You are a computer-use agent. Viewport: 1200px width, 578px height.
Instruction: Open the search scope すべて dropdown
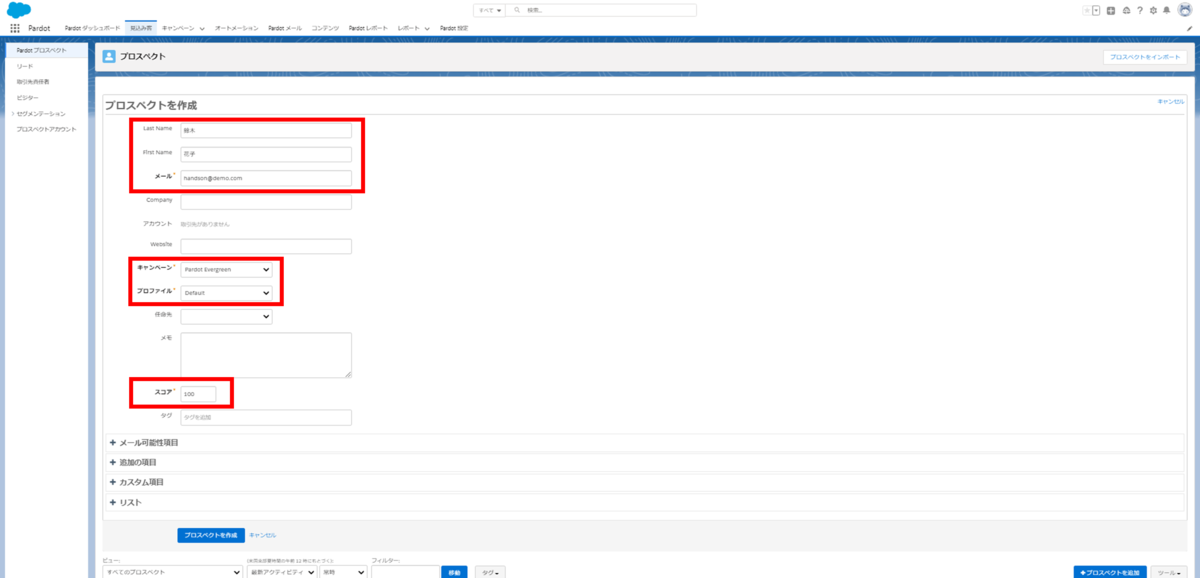pyautogui.click(x=489, y=10)
